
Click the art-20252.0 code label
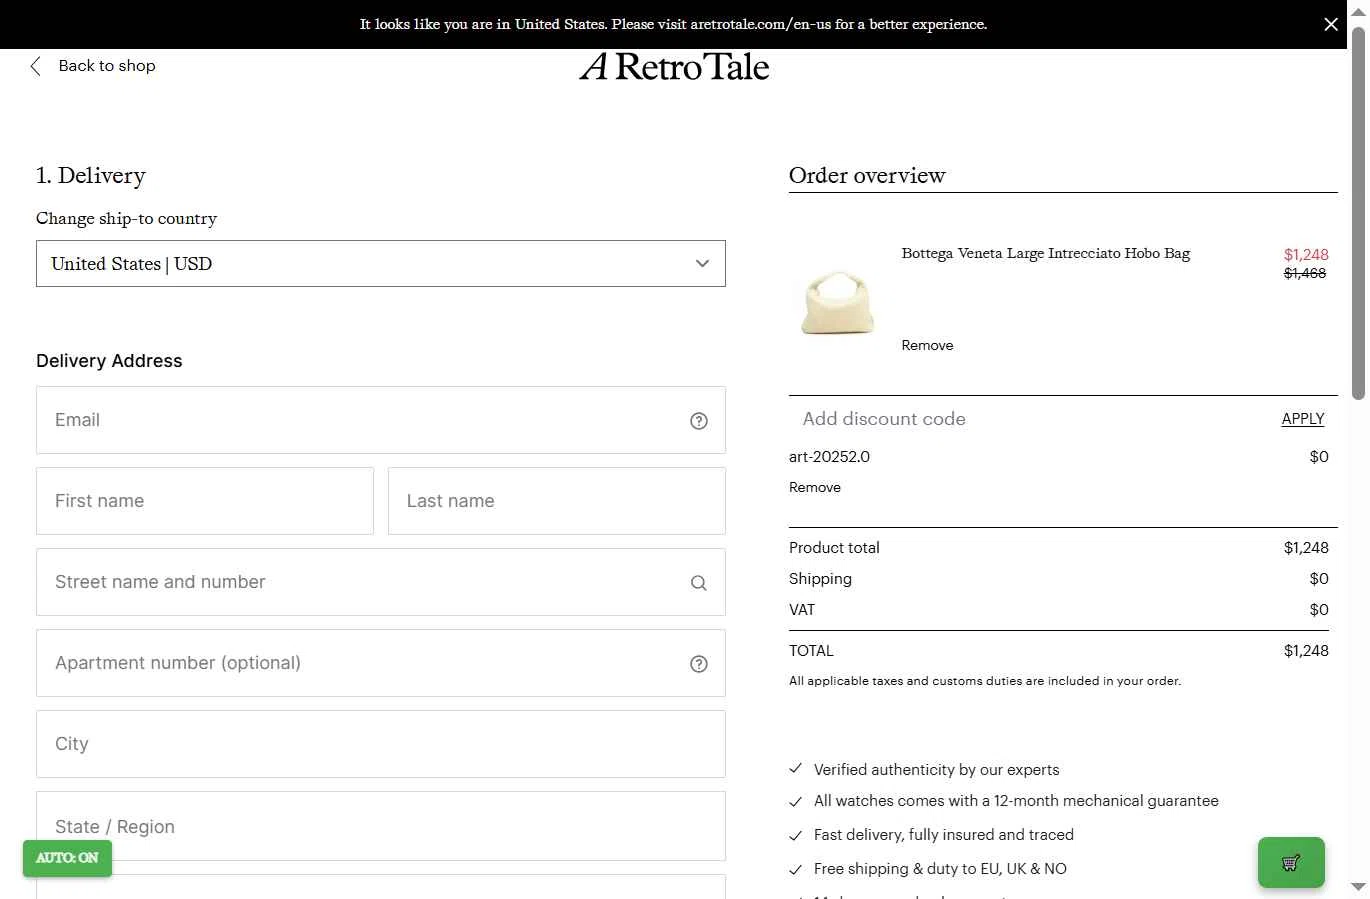click(829, 457)
